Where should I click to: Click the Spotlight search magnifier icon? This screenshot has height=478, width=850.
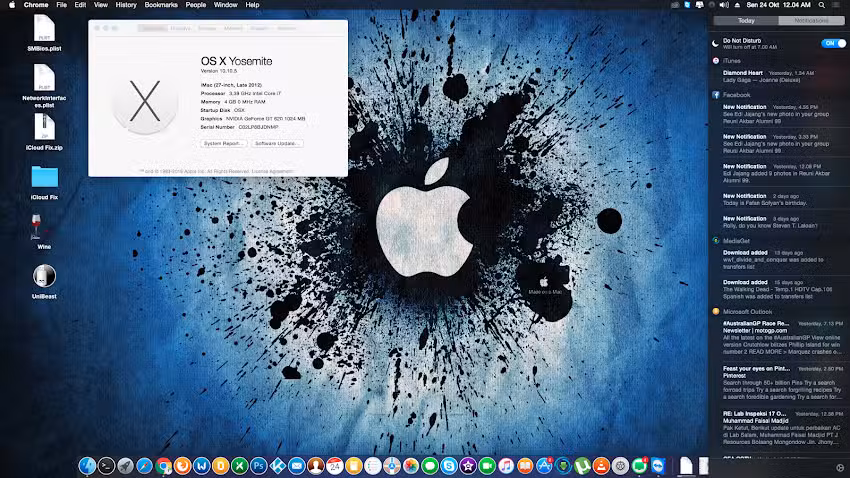click(x=821, y=5)
